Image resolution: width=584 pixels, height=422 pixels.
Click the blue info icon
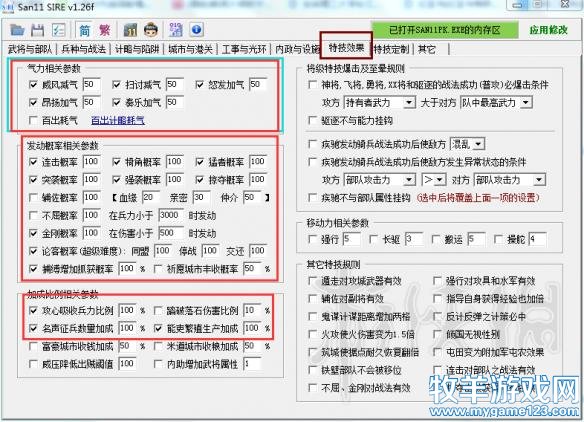tap(197, 29)
